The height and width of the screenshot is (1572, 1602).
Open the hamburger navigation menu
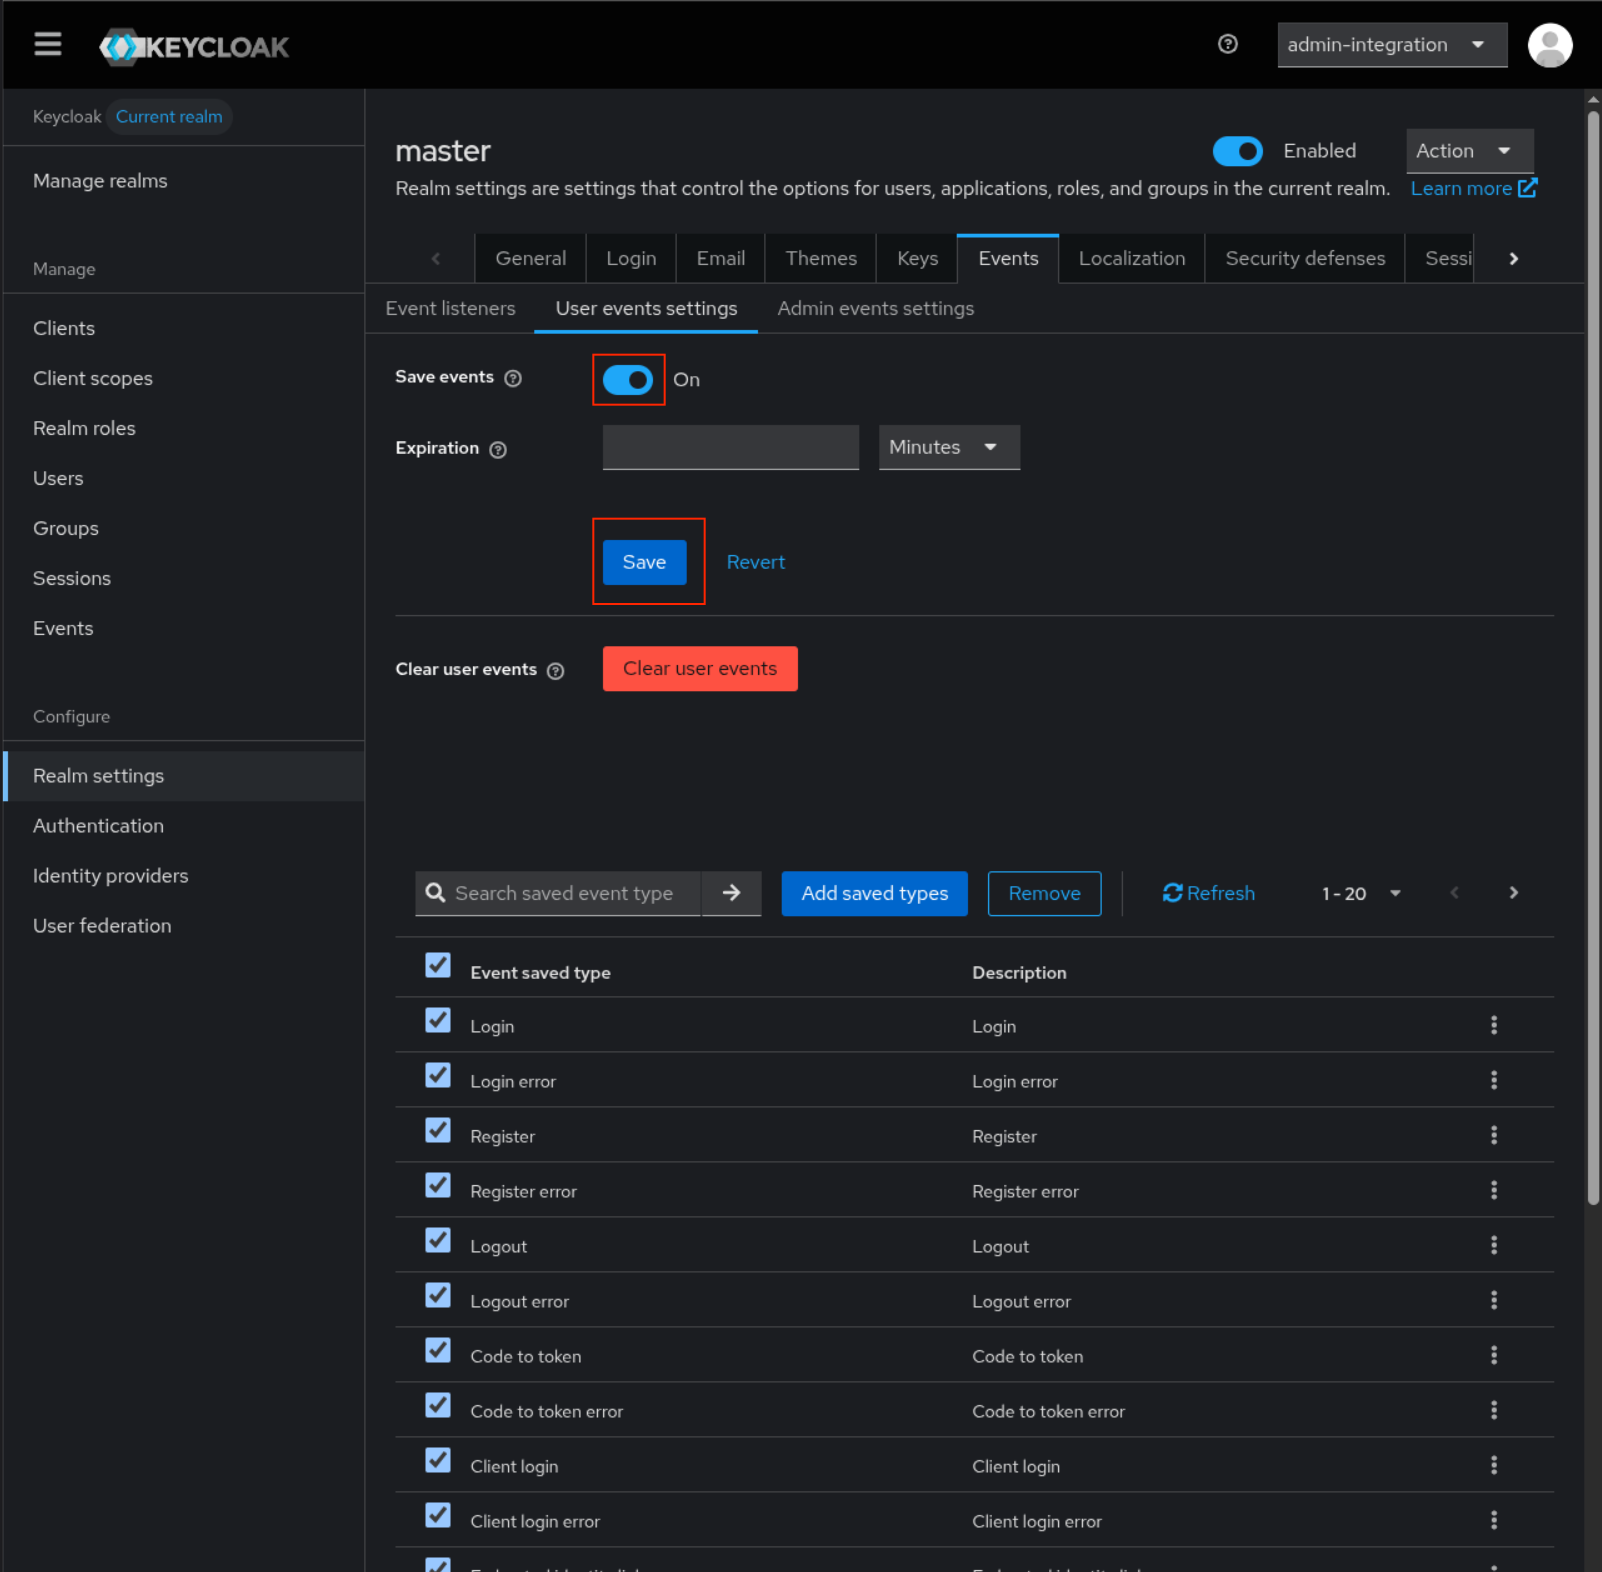click(47, 45)
